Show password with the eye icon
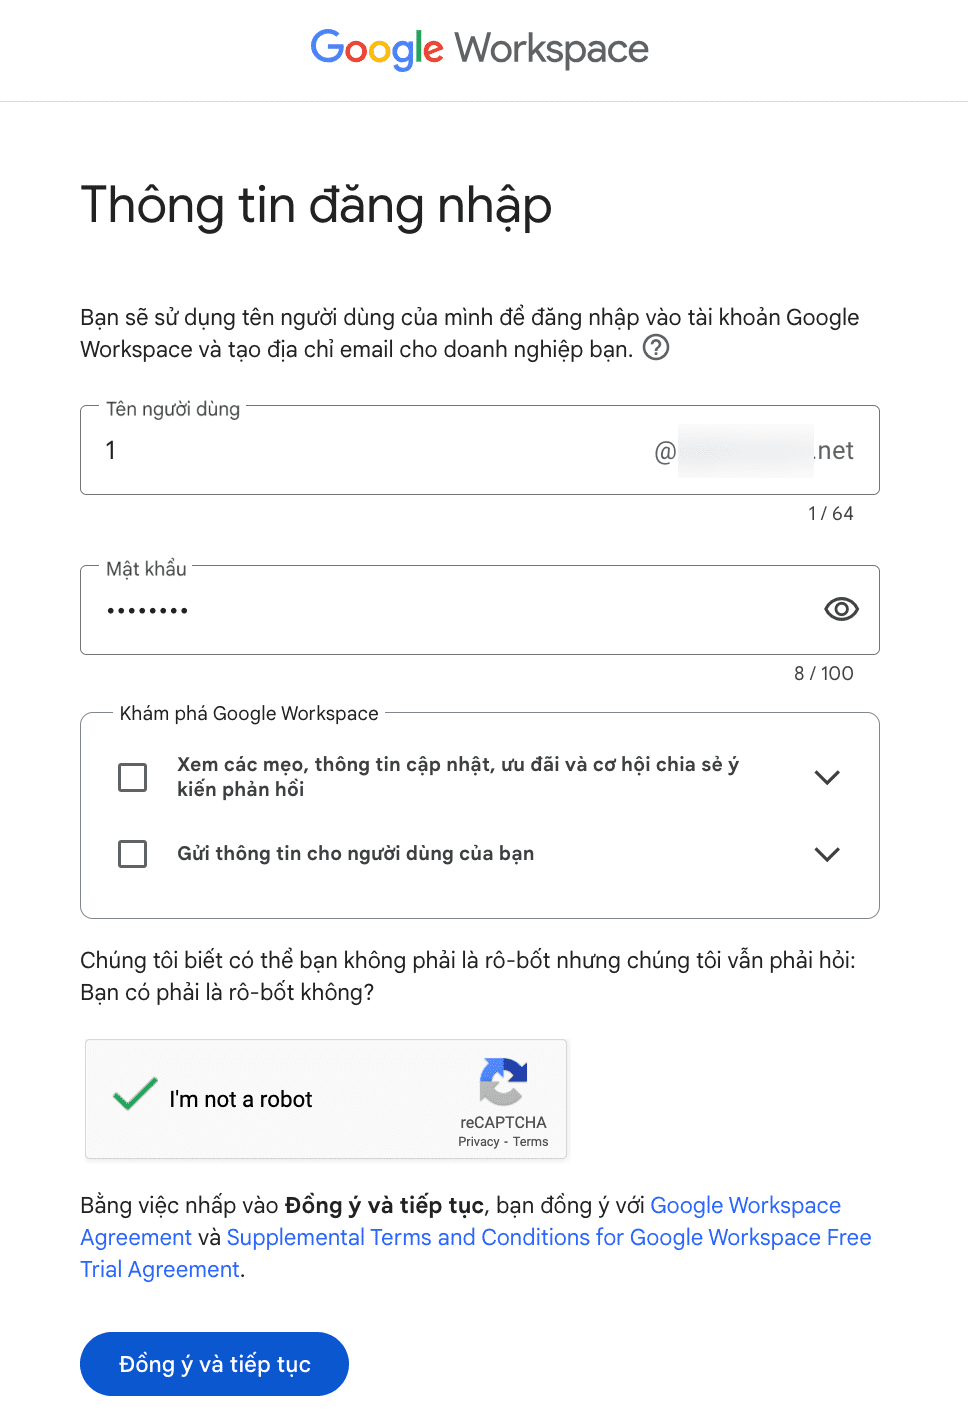The height and width of the screenshot is (1426, 968). [841, 609]
